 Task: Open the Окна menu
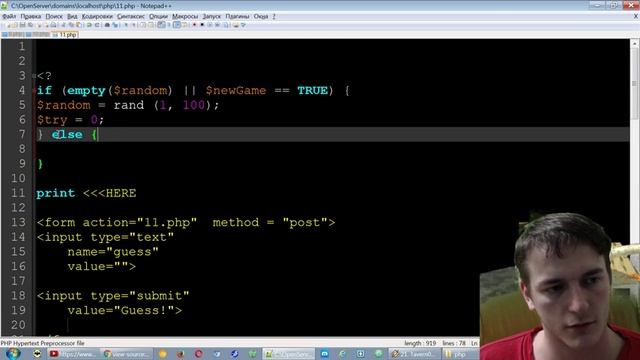[261, 16]
